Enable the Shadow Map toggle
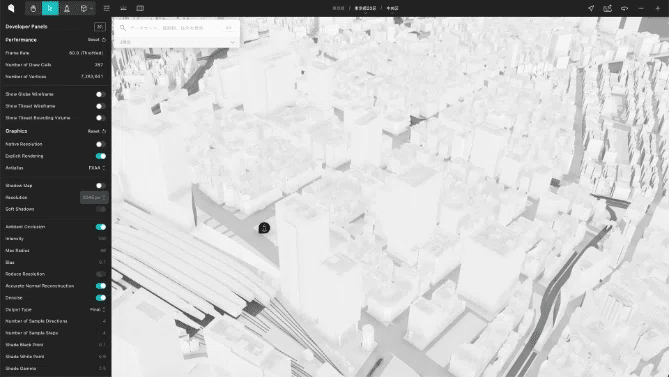 click(100, 186)
